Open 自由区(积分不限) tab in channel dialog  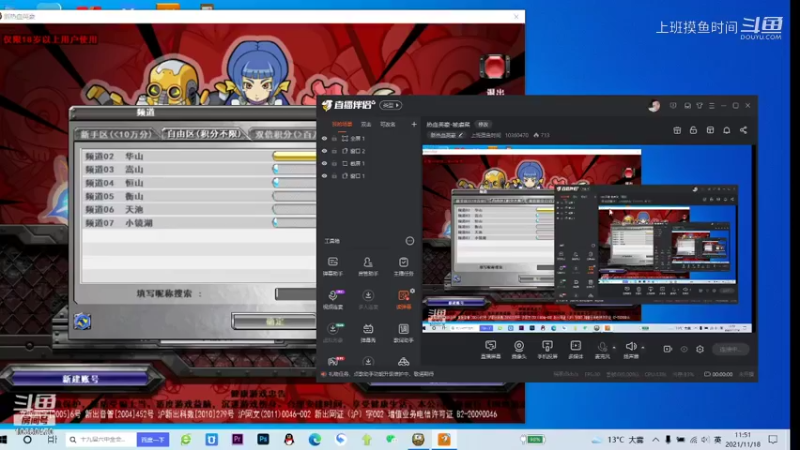pos(203,134)
